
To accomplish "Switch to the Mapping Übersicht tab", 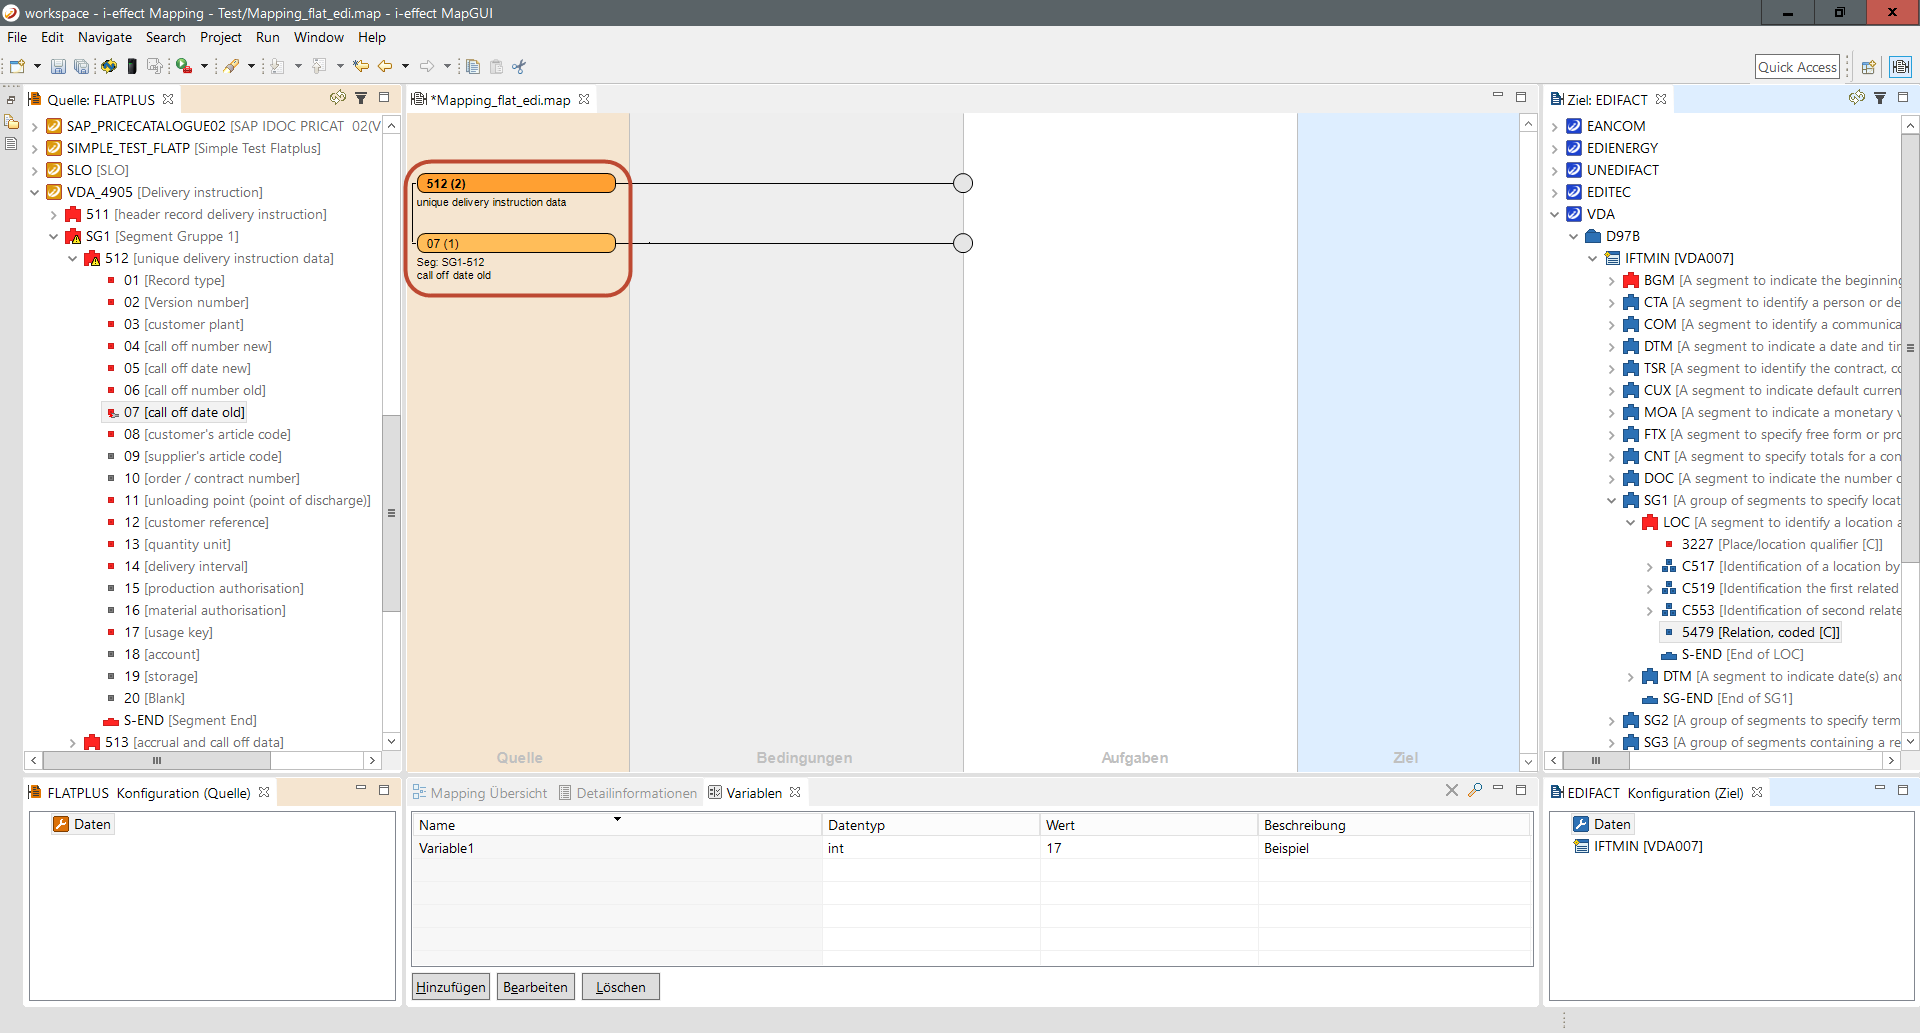I will coord(480,793).
